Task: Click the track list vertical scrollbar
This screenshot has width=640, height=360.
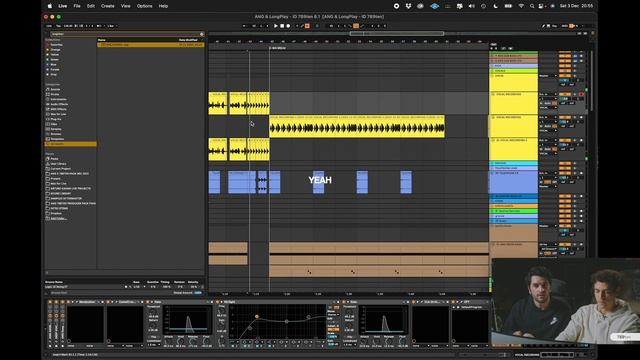Action: point(591,82)
